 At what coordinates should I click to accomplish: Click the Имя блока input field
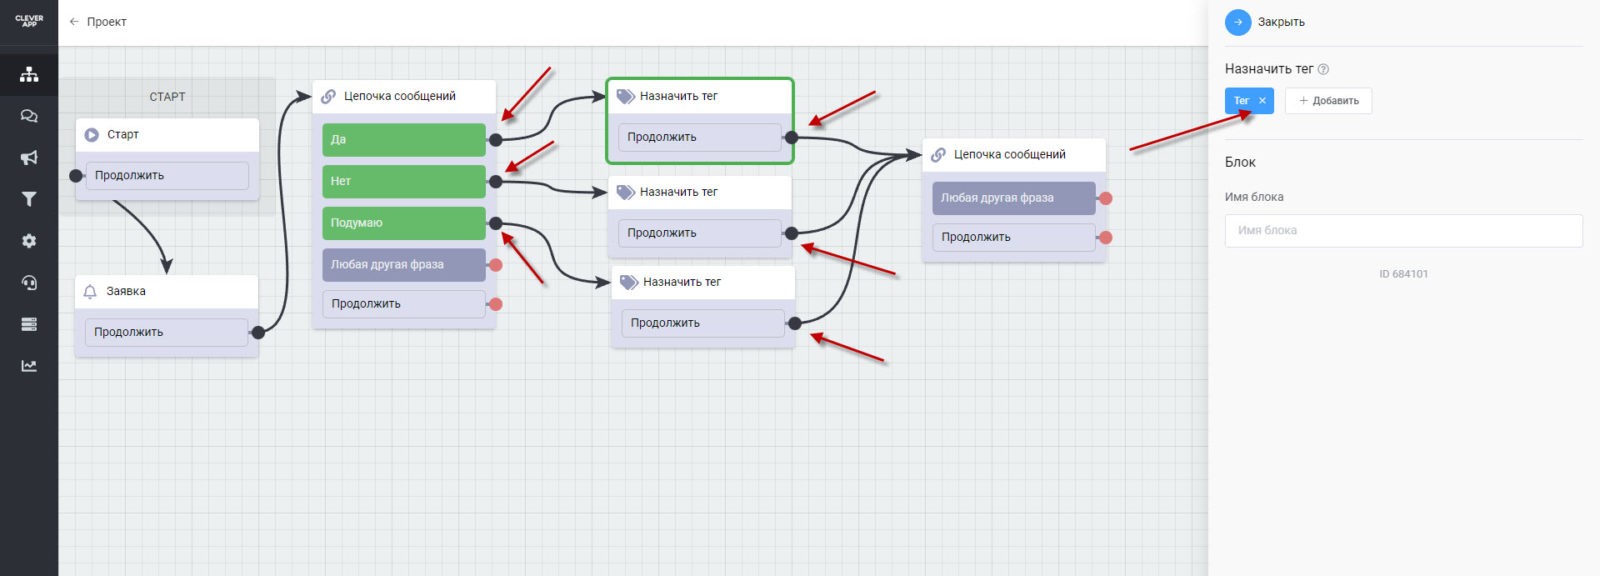(1403, 230)
